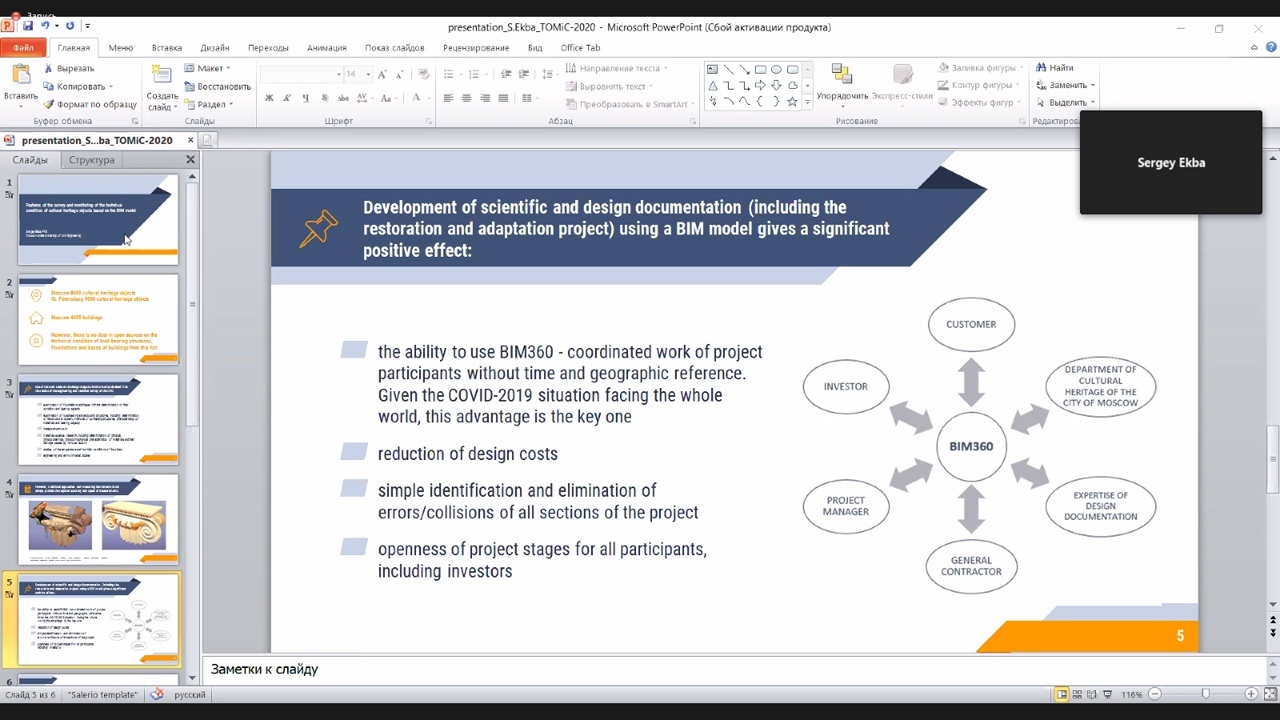Toggle text shadow (S) formatting

click(x=323, y=98)
